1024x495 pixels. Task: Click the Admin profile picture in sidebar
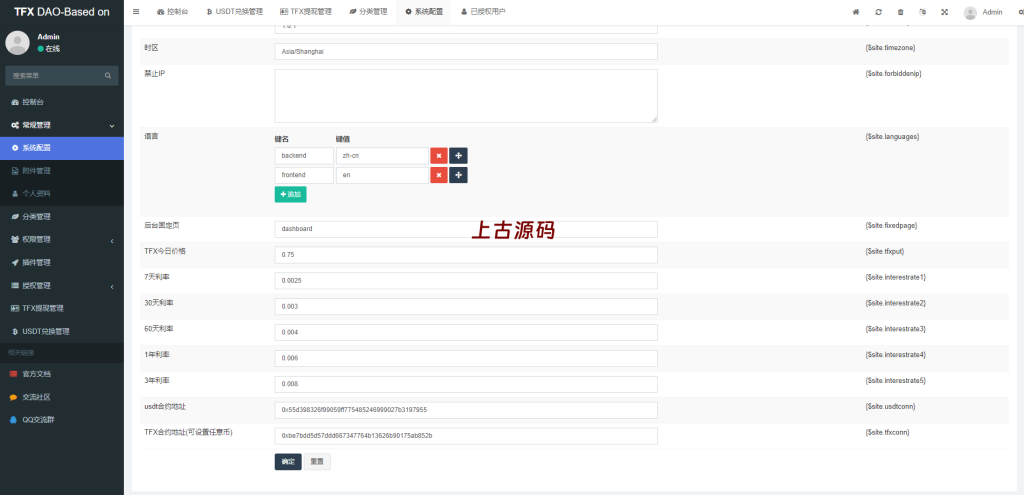pos(18,42)
